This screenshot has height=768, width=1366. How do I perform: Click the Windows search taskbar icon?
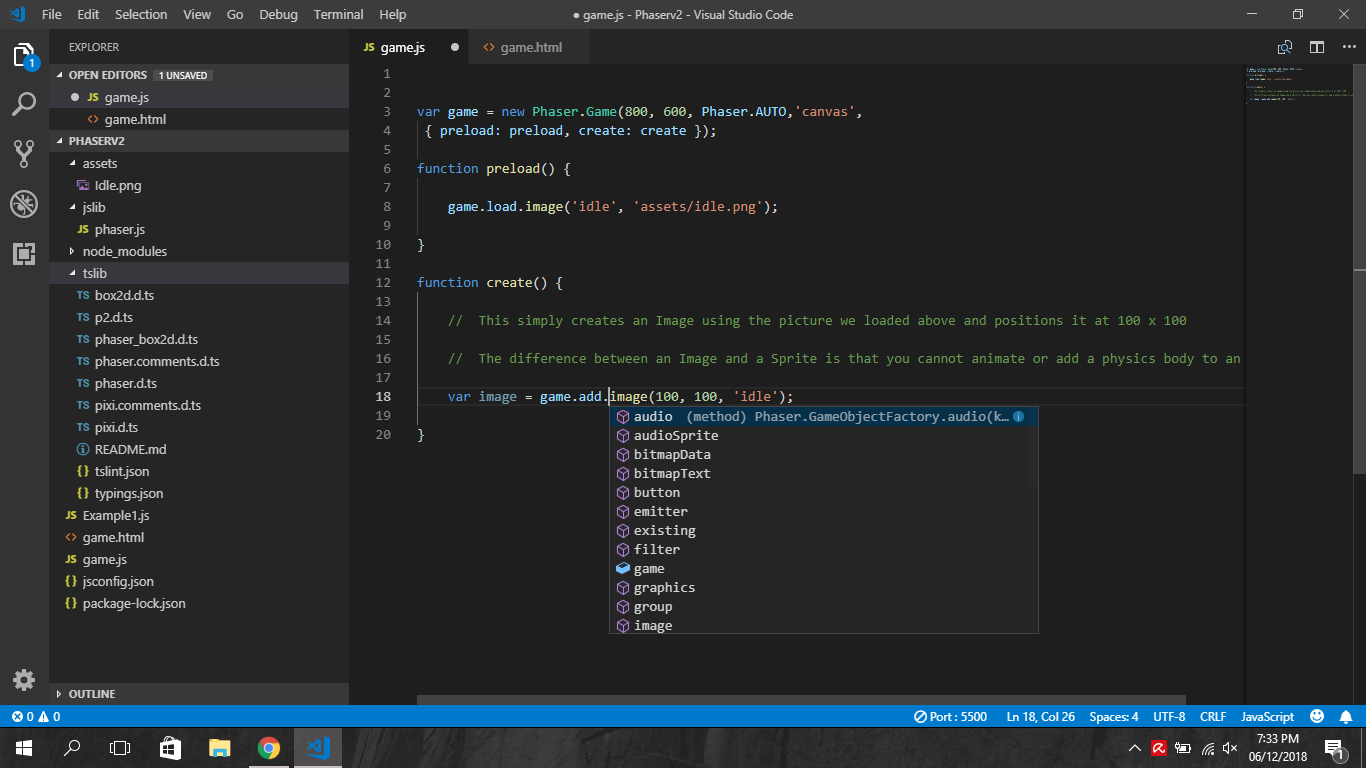(72, 747)
